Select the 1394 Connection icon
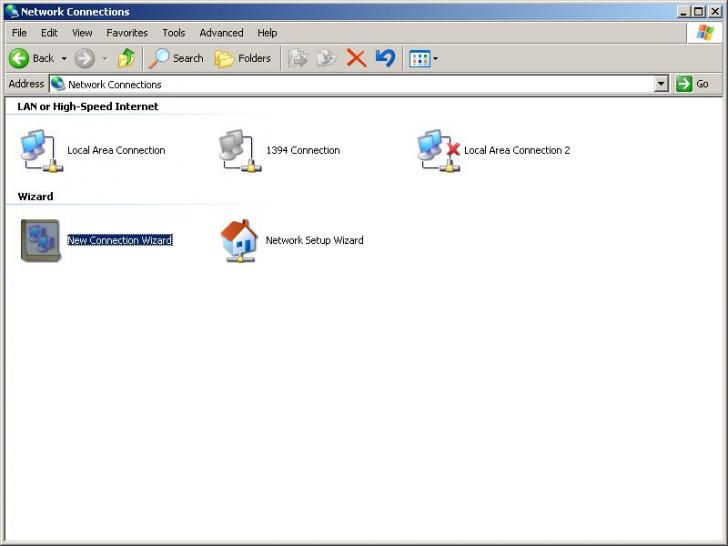 [x=239, y=150]
